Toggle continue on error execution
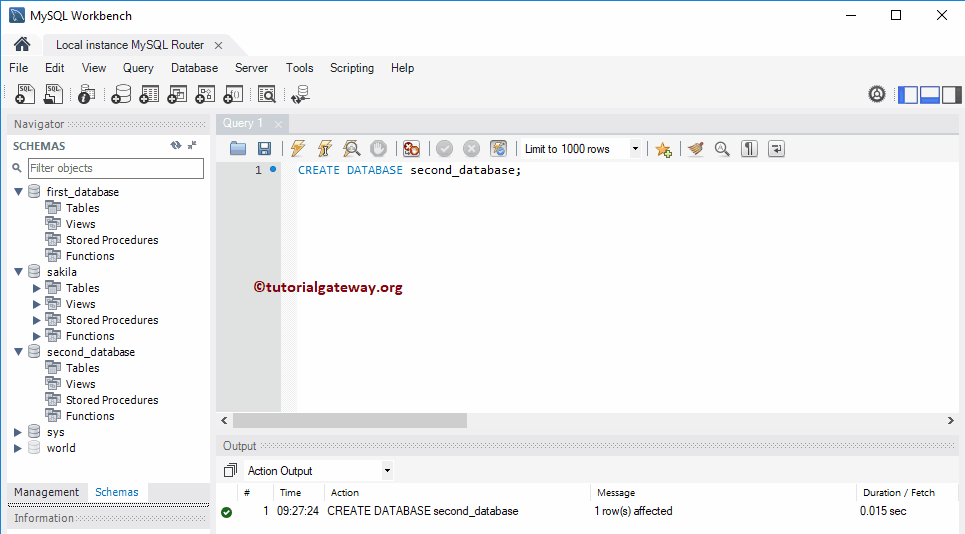The height and width of the screenshot is (534, 965). pyautogui.click(x=411, y=148)
